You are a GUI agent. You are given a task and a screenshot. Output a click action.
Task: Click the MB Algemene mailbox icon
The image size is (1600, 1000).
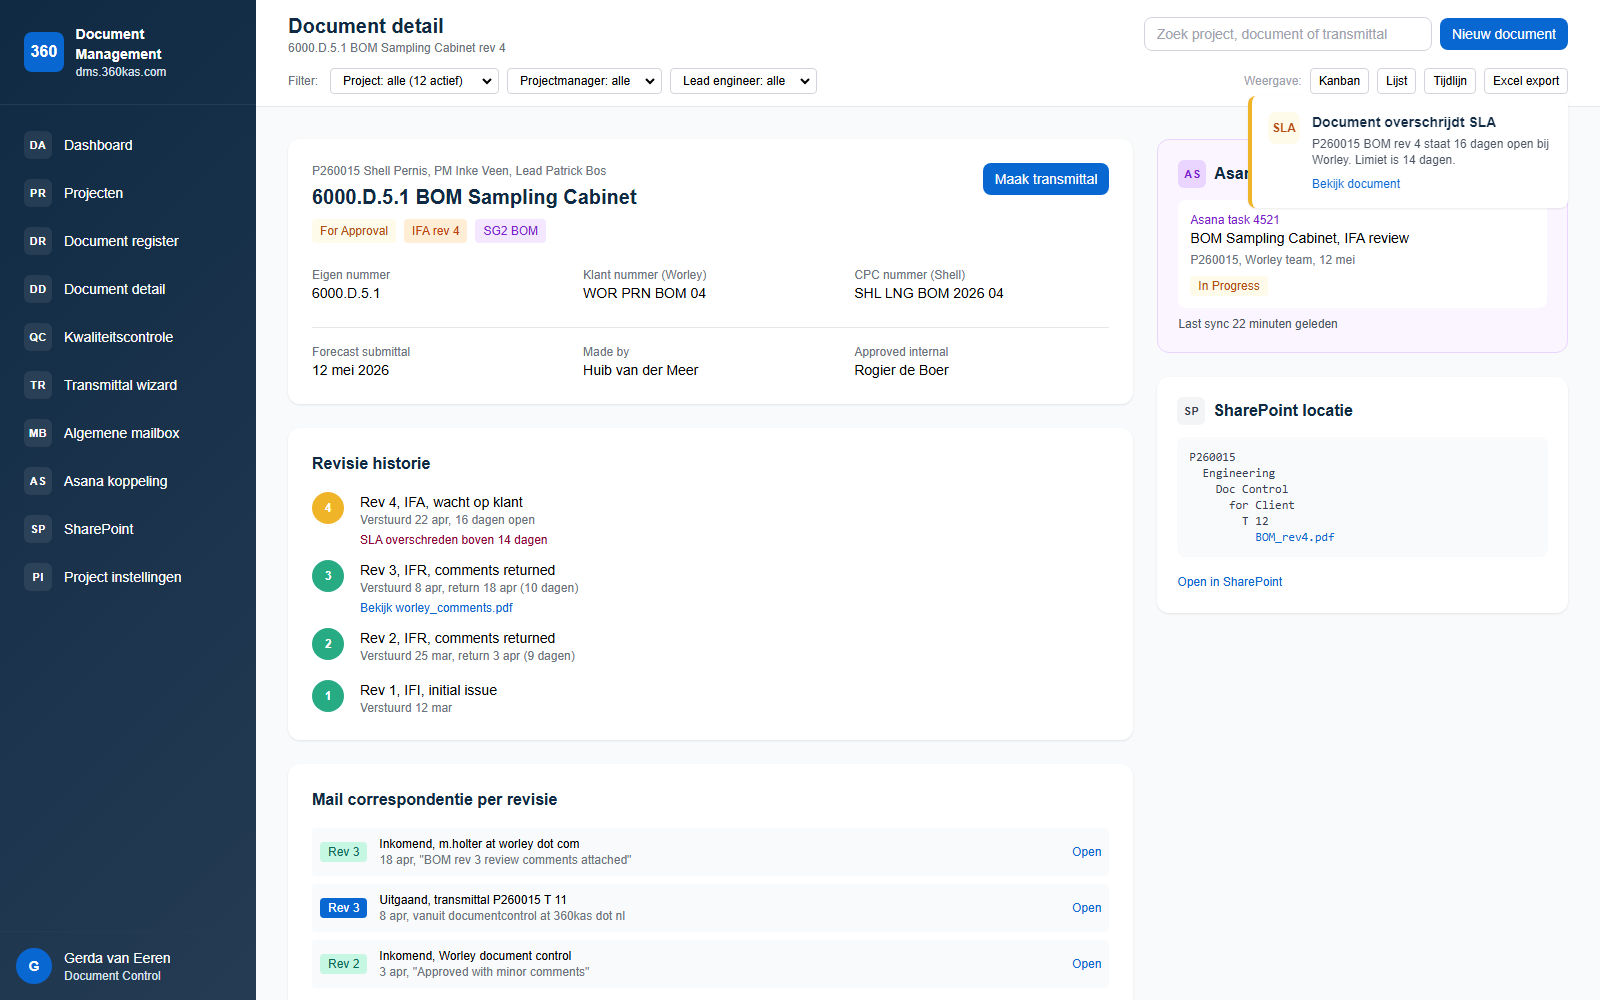point(38,433)
